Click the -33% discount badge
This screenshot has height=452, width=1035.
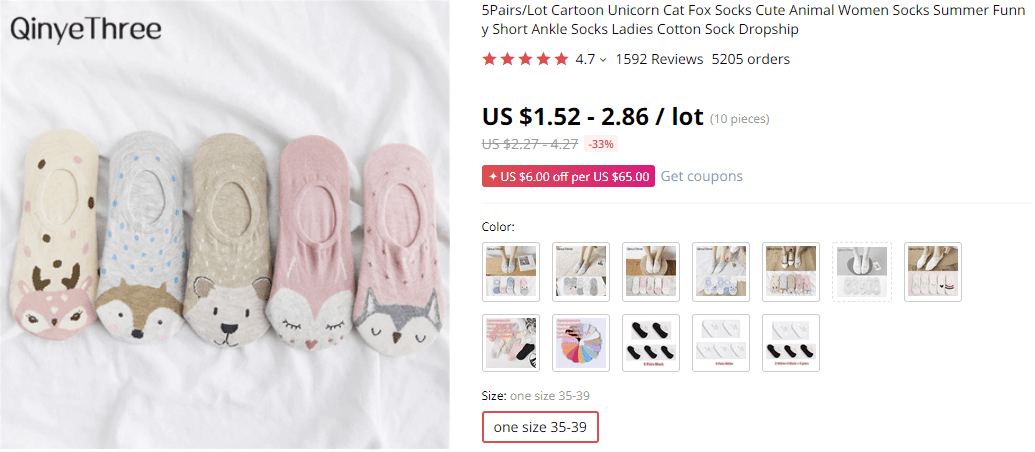[601, 144]
